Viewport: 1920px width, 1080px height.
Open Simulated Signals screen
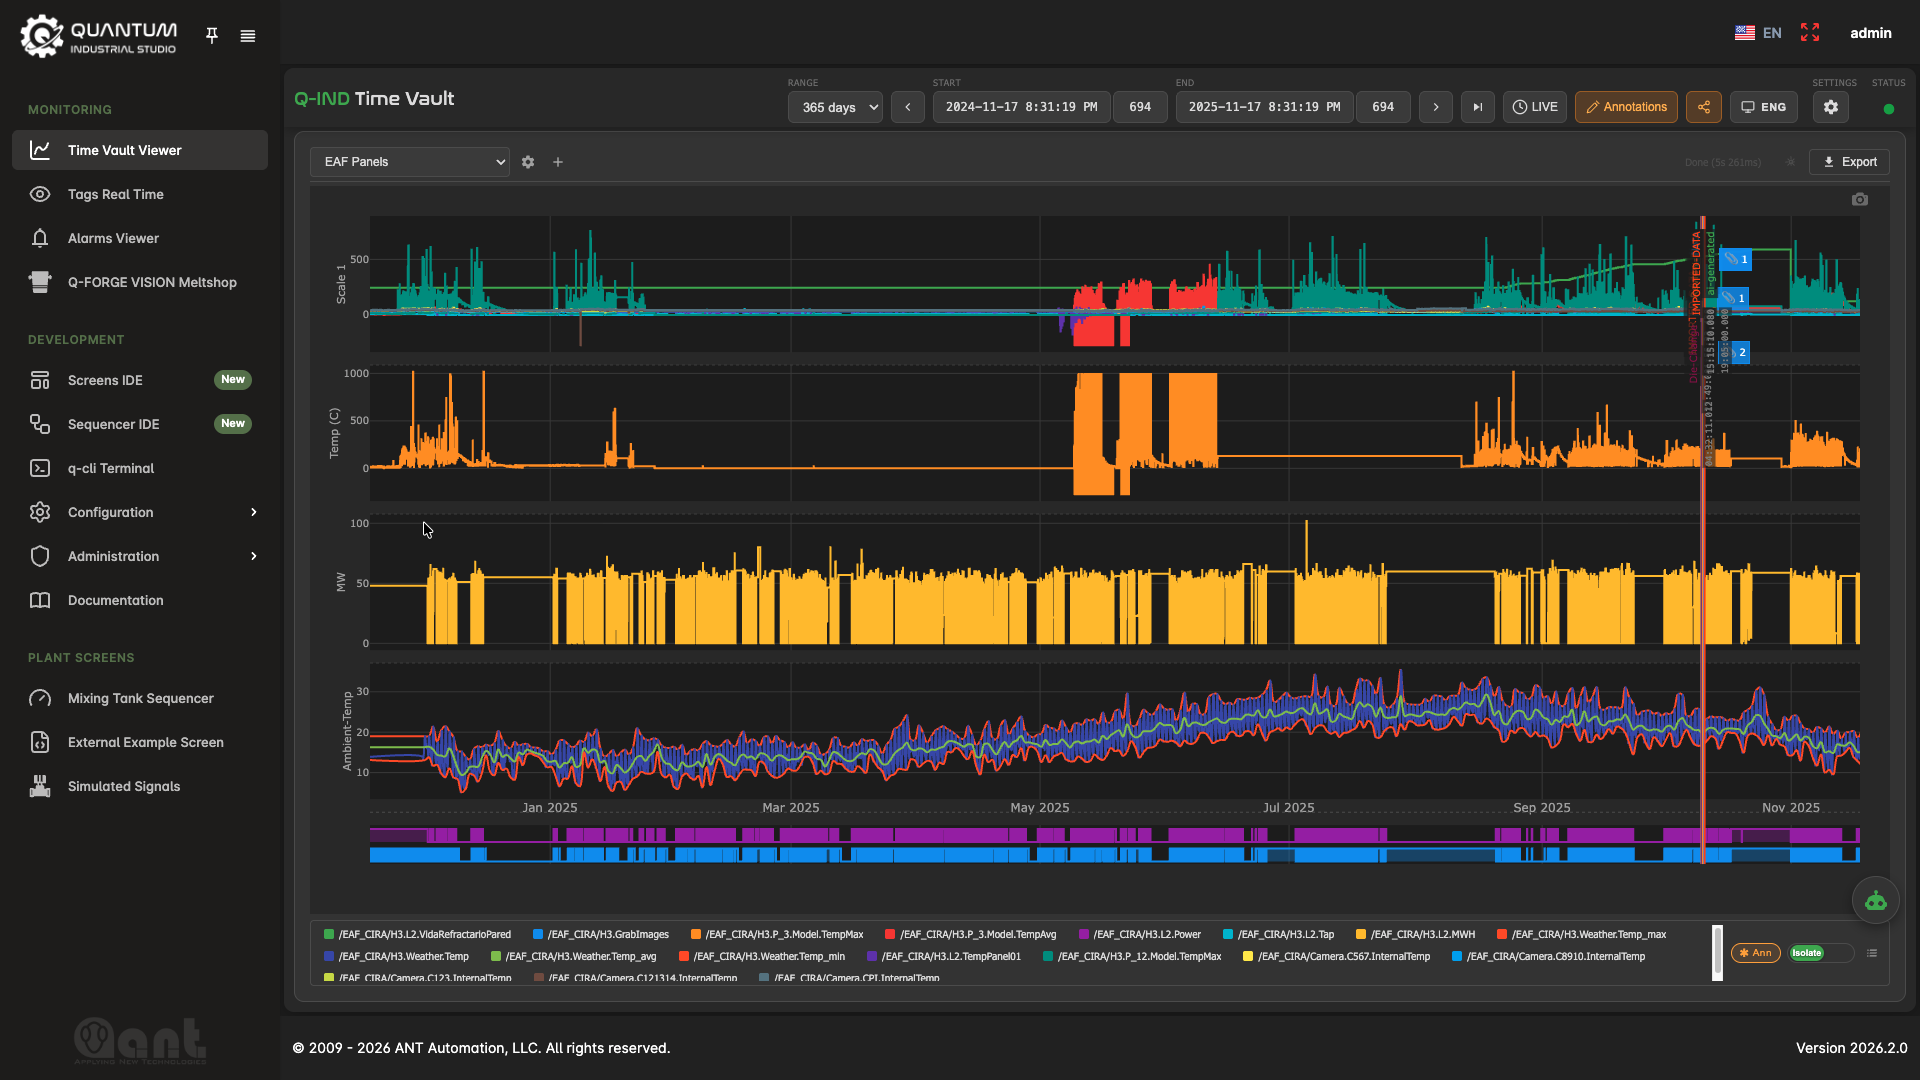tap(140, 786)
